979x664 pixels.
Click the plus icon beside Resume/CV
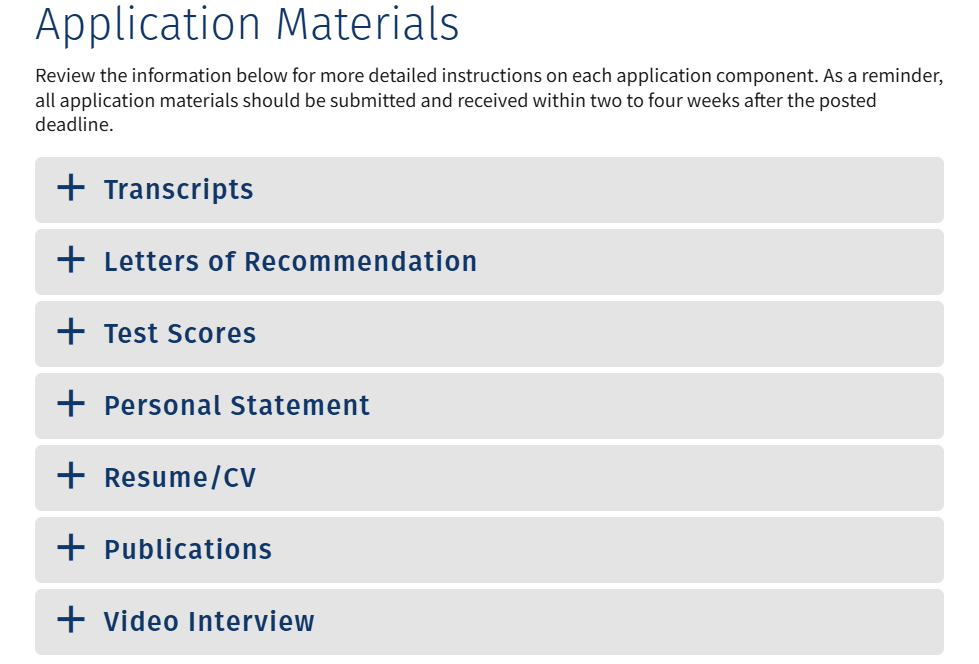(x=71, y=475)
